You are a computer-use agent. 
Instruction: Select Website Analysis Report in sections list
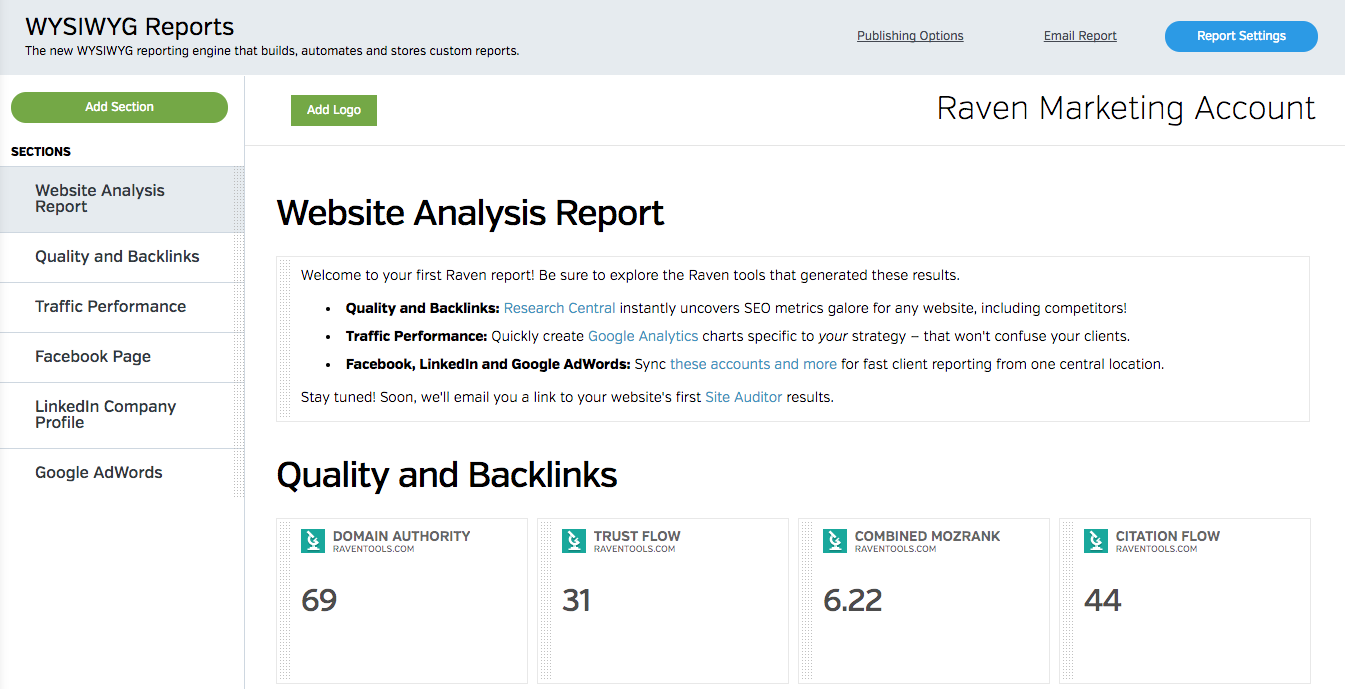tap(100, 199)
